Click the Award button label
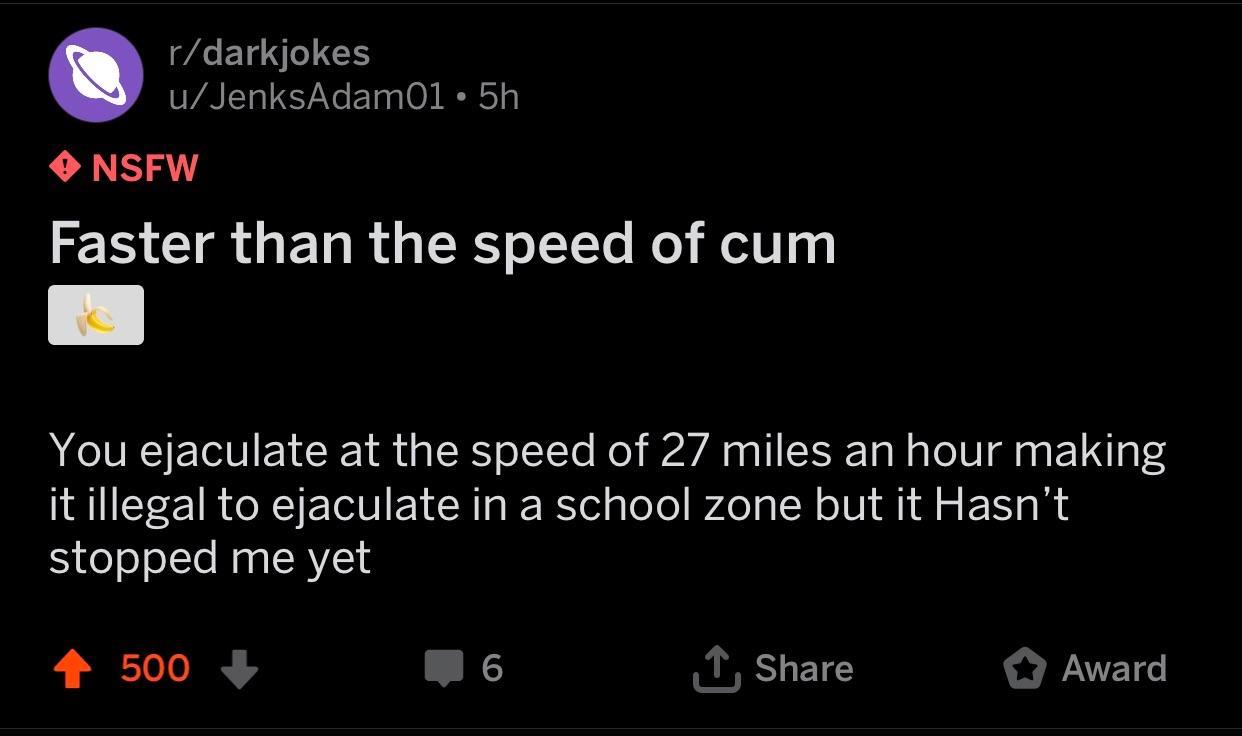The height and width of the screenshot is (736, 1242). click(x=1115, y=668)
